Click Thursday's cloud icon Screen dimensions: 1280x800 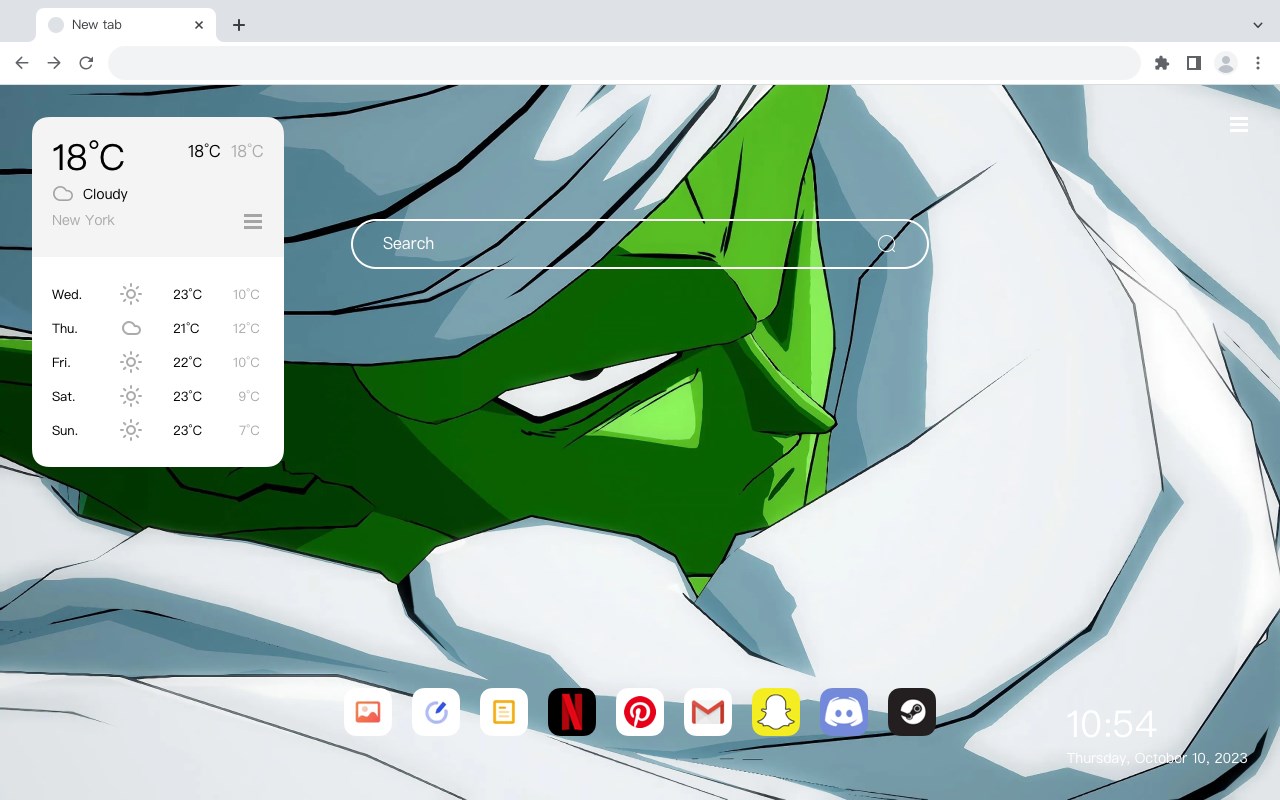click(x=131, y=328)
